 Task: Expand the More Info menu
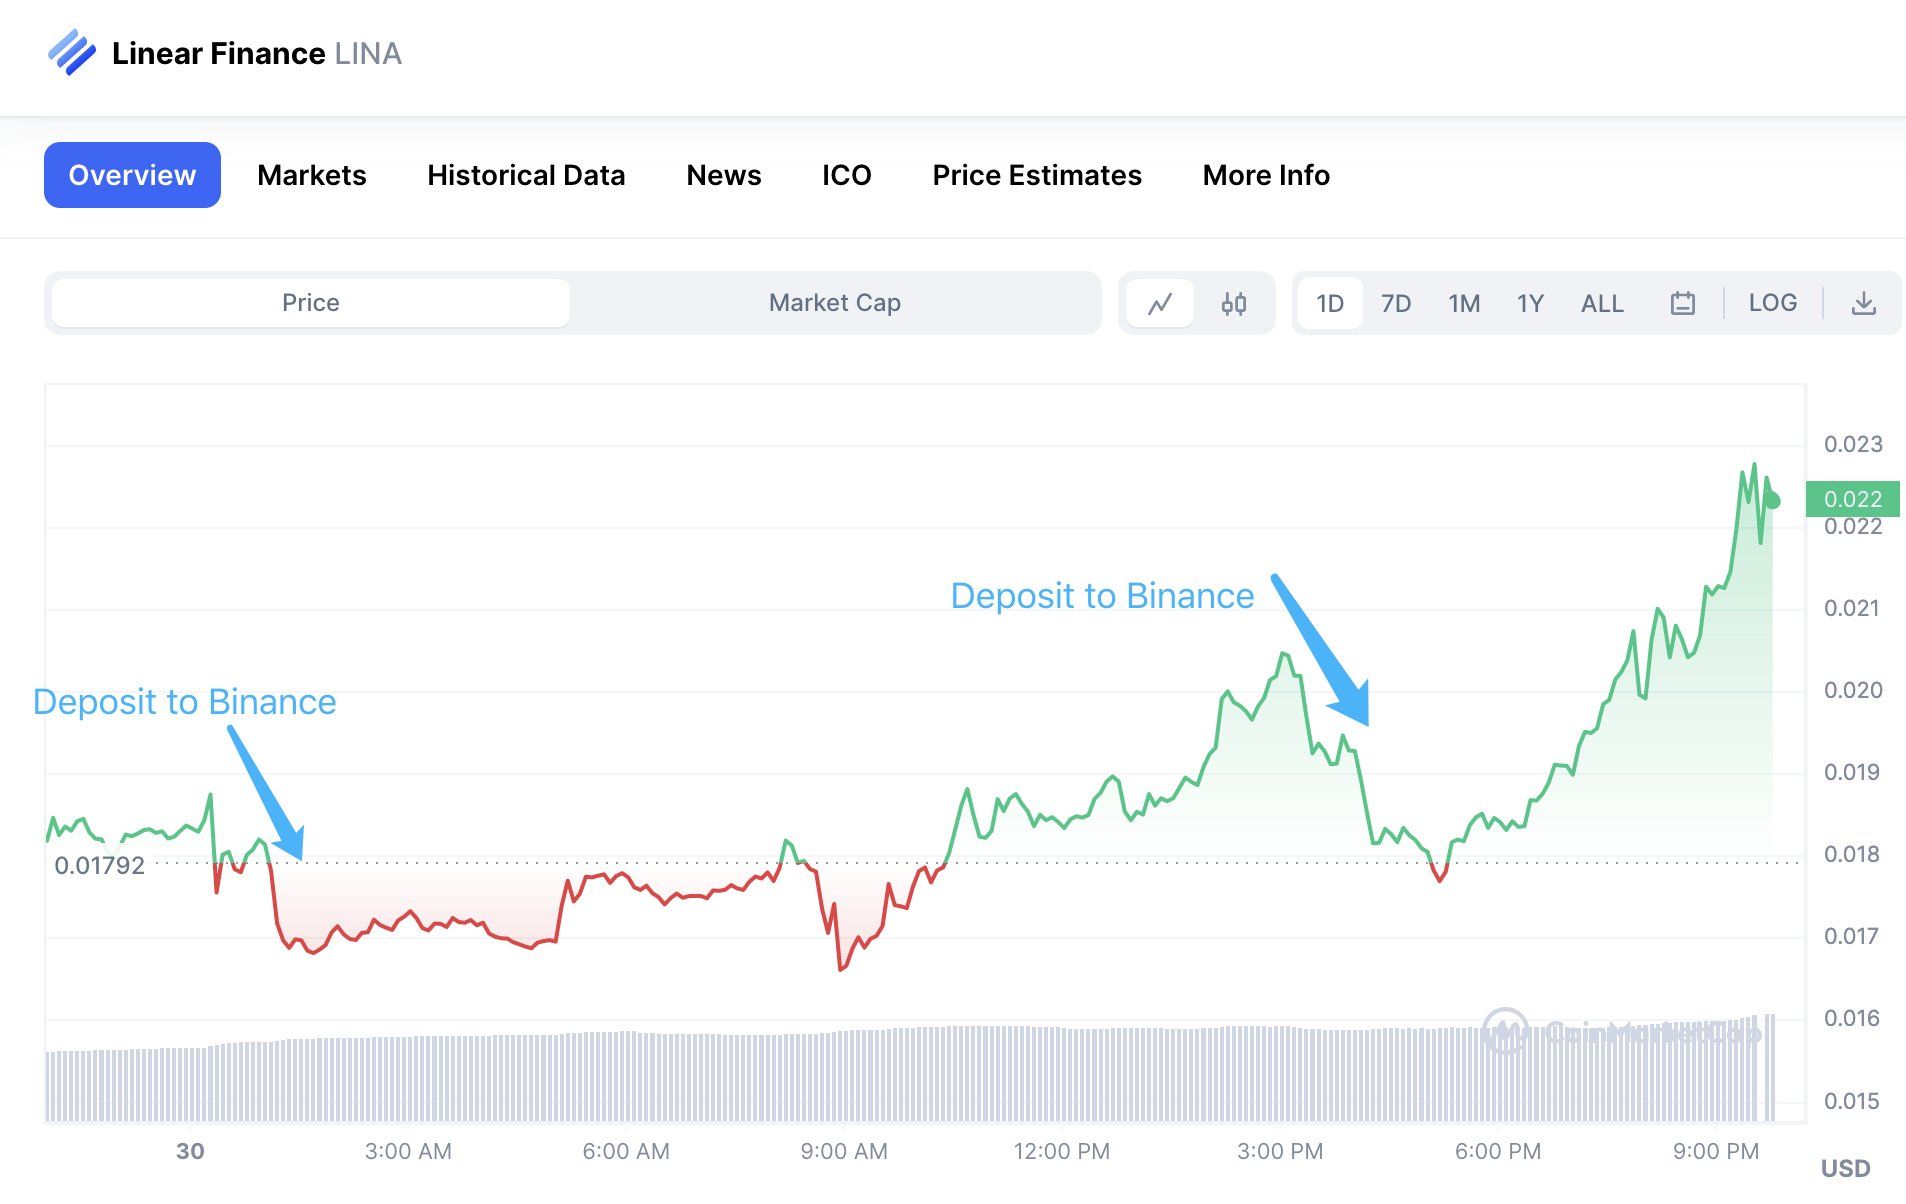click(x=1265, y=175)
